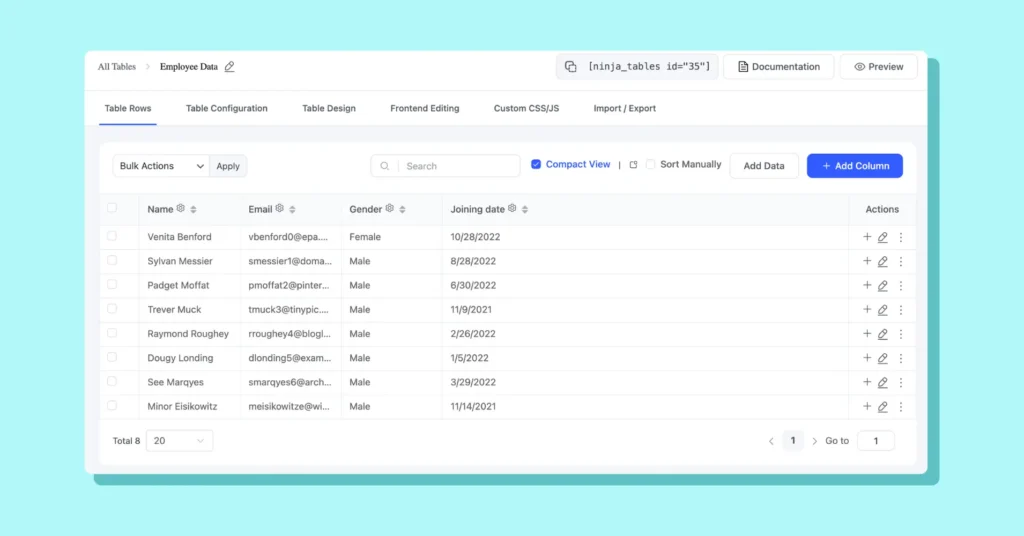Select the Venita Benford row checkbox

tap(112, 236)
